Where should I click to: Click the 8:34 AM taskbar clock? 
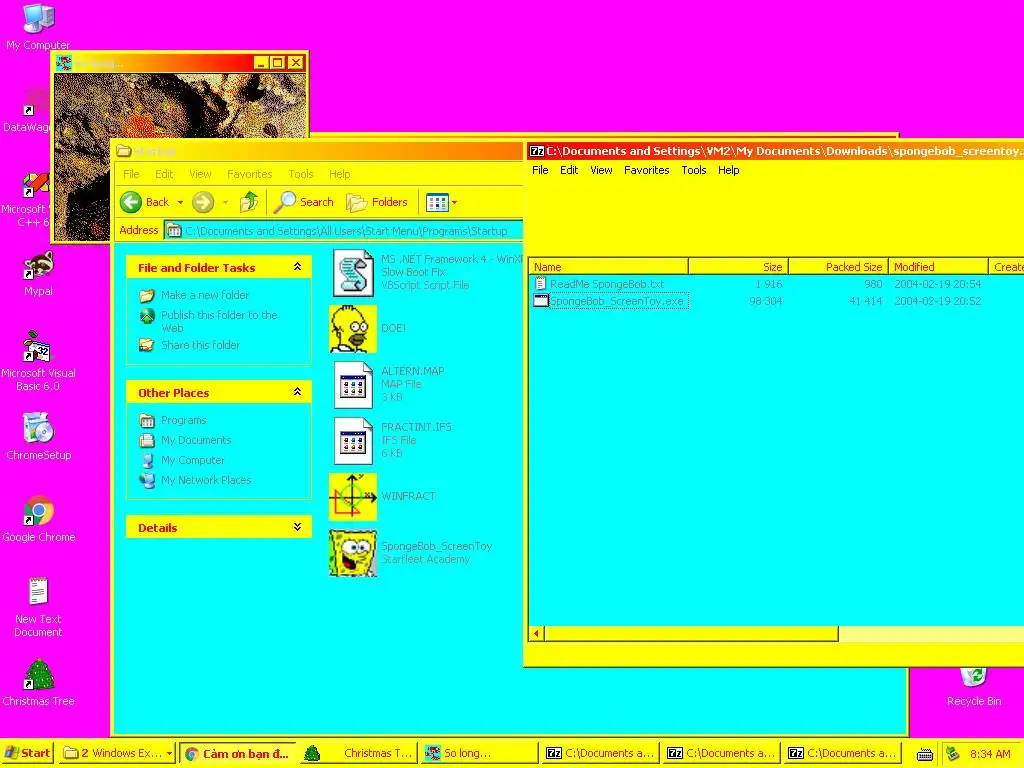tap(990, 754)
